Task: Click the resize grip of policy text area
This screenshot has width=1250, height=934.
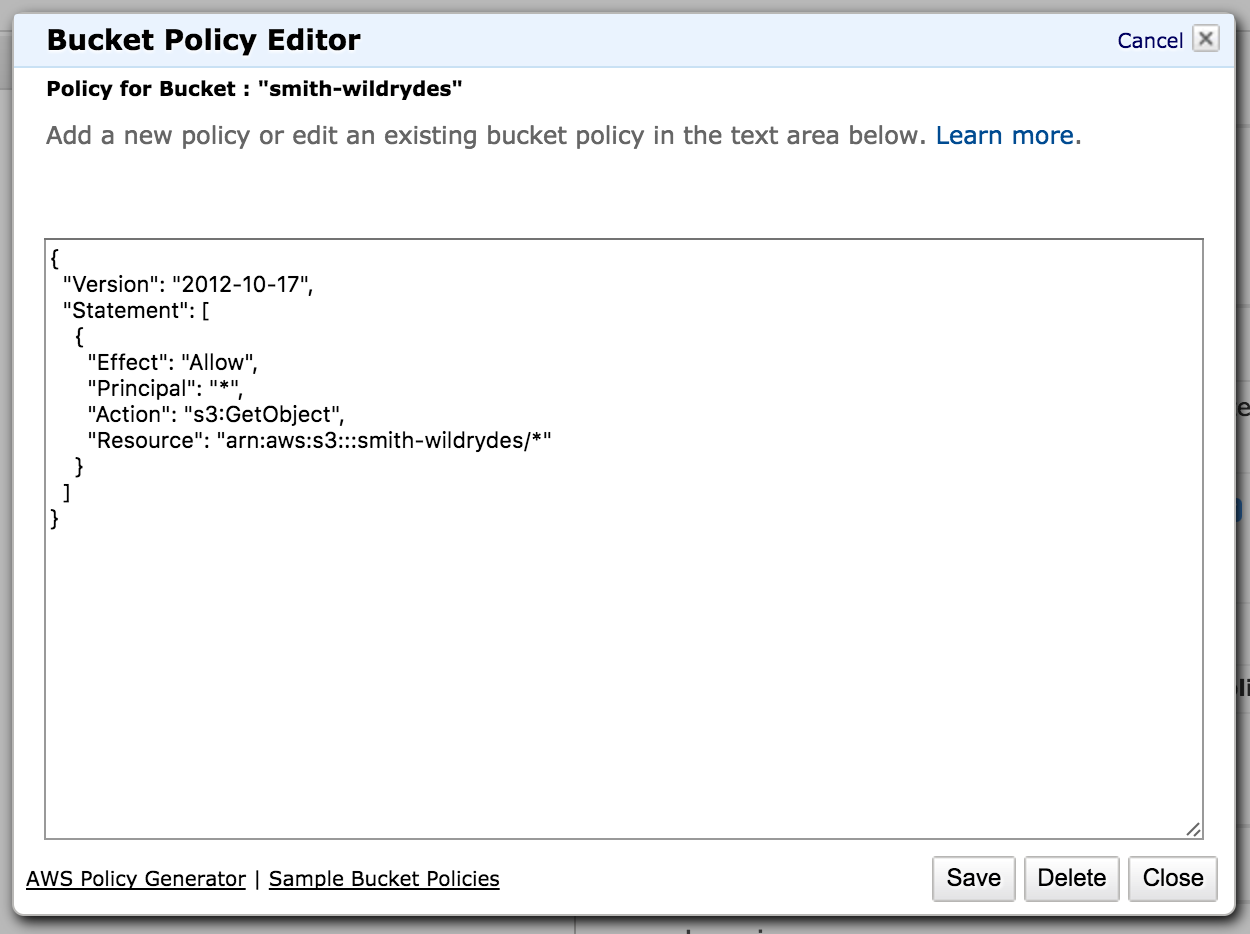Action: (x=1193, y=829)
